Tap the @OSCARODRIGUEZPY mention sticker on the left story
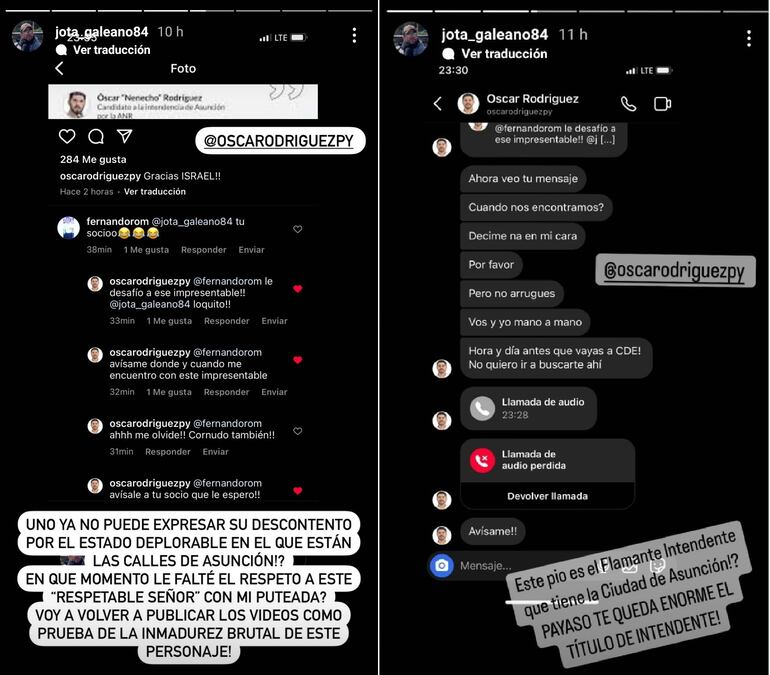770x675 pixels. click(x=280, y=141)
